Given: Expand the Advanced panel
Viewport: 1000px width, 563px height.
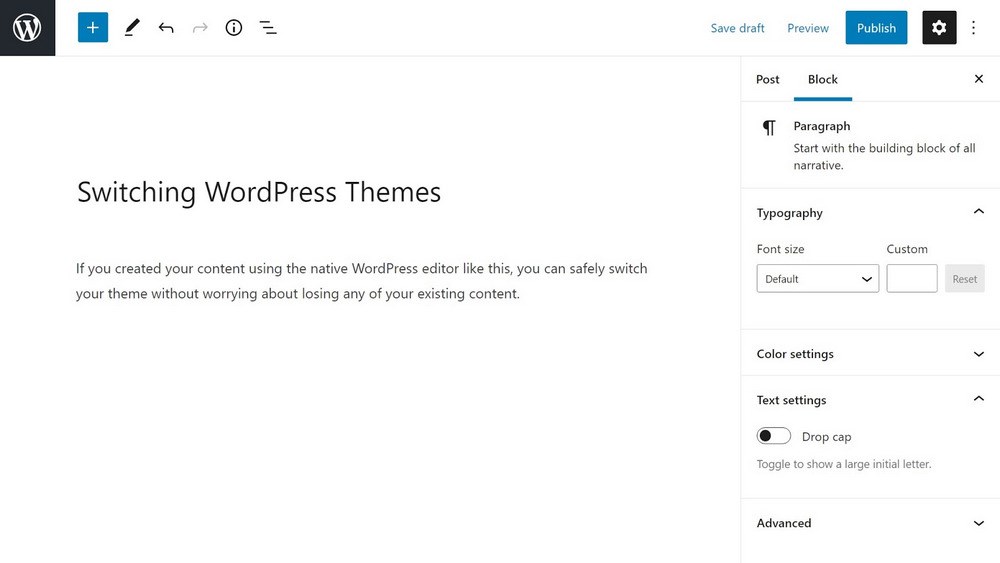Looking at the screenshot, I should (x=870, y=523).
